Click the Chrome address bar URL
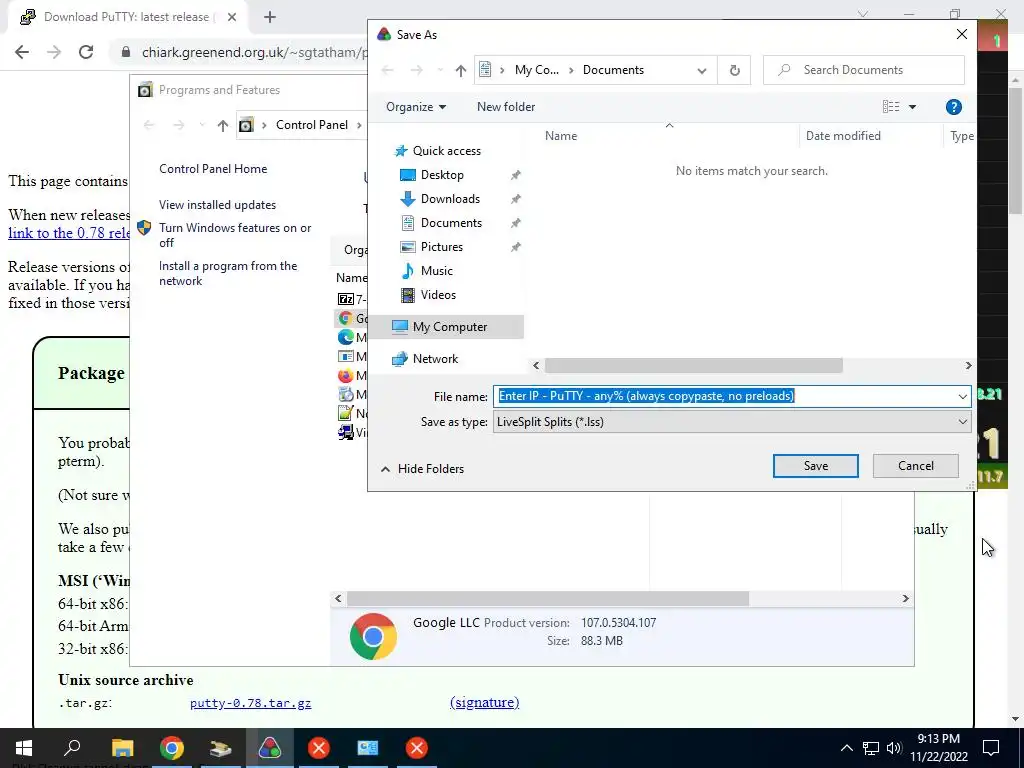This screenshot has height=768, width=1024. 255,52
